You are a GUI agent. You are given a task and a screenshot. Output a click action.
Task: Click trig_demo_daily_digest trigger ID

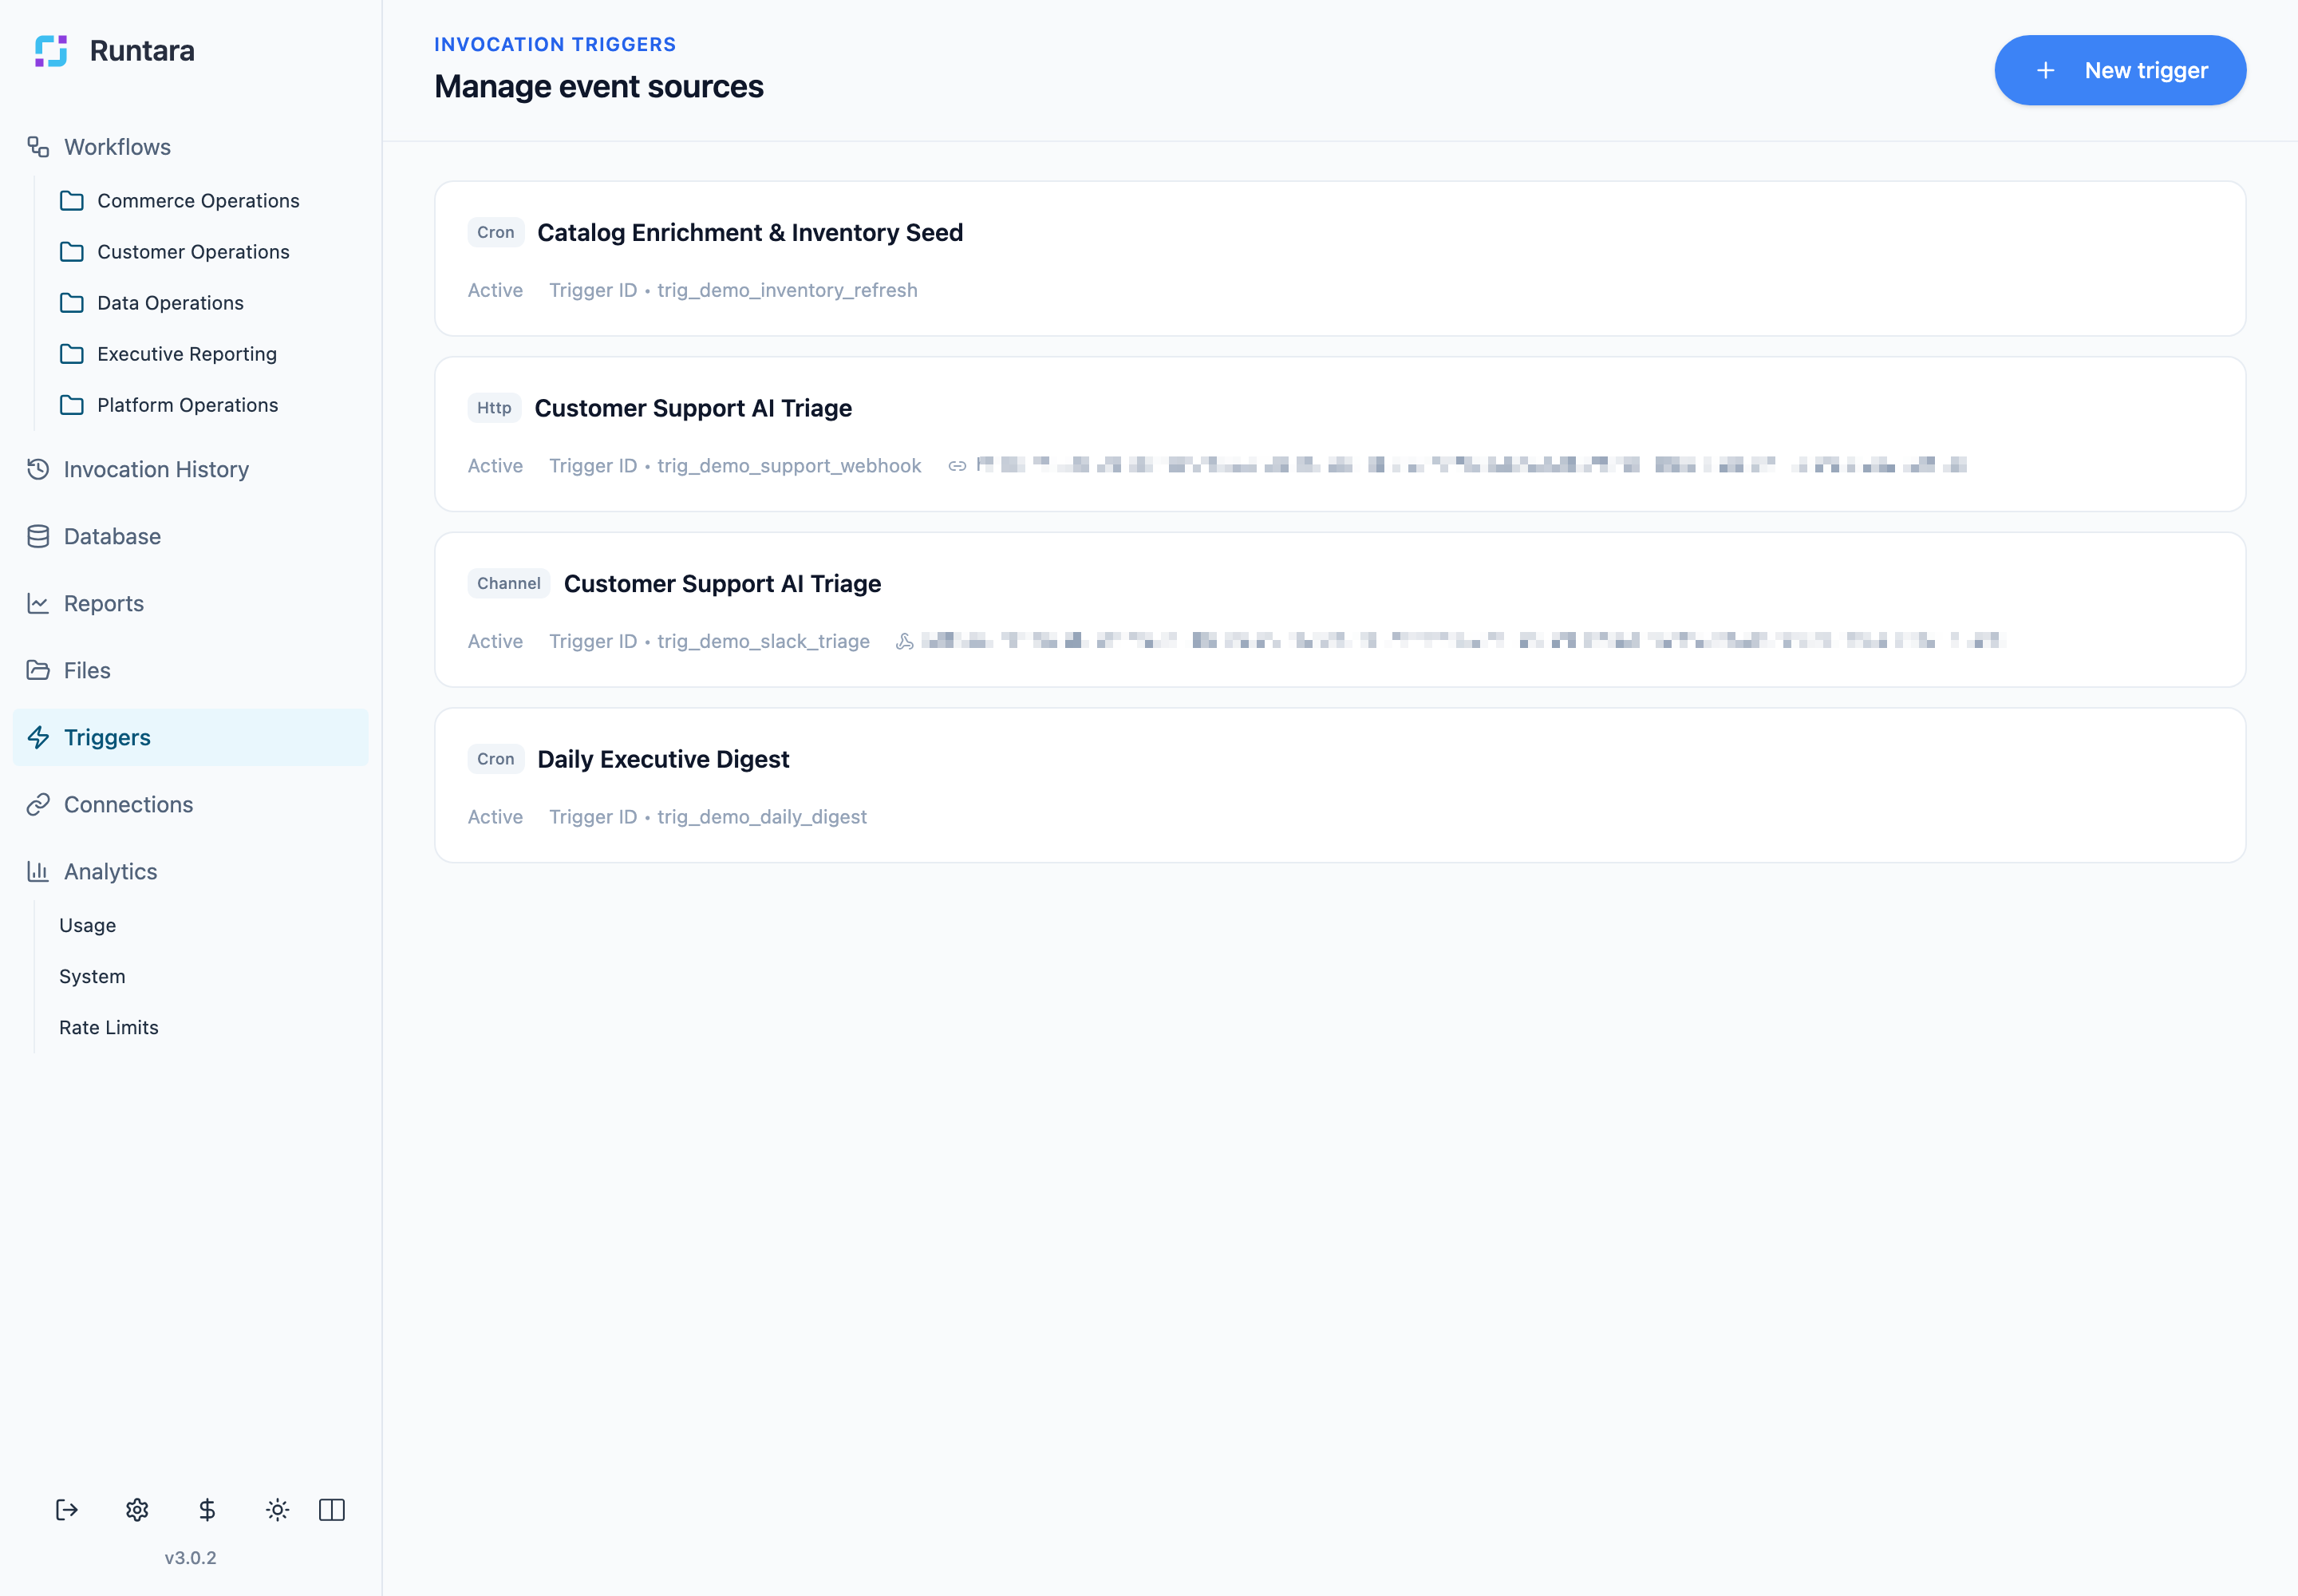pyautogui.click(x=762, y=817)
